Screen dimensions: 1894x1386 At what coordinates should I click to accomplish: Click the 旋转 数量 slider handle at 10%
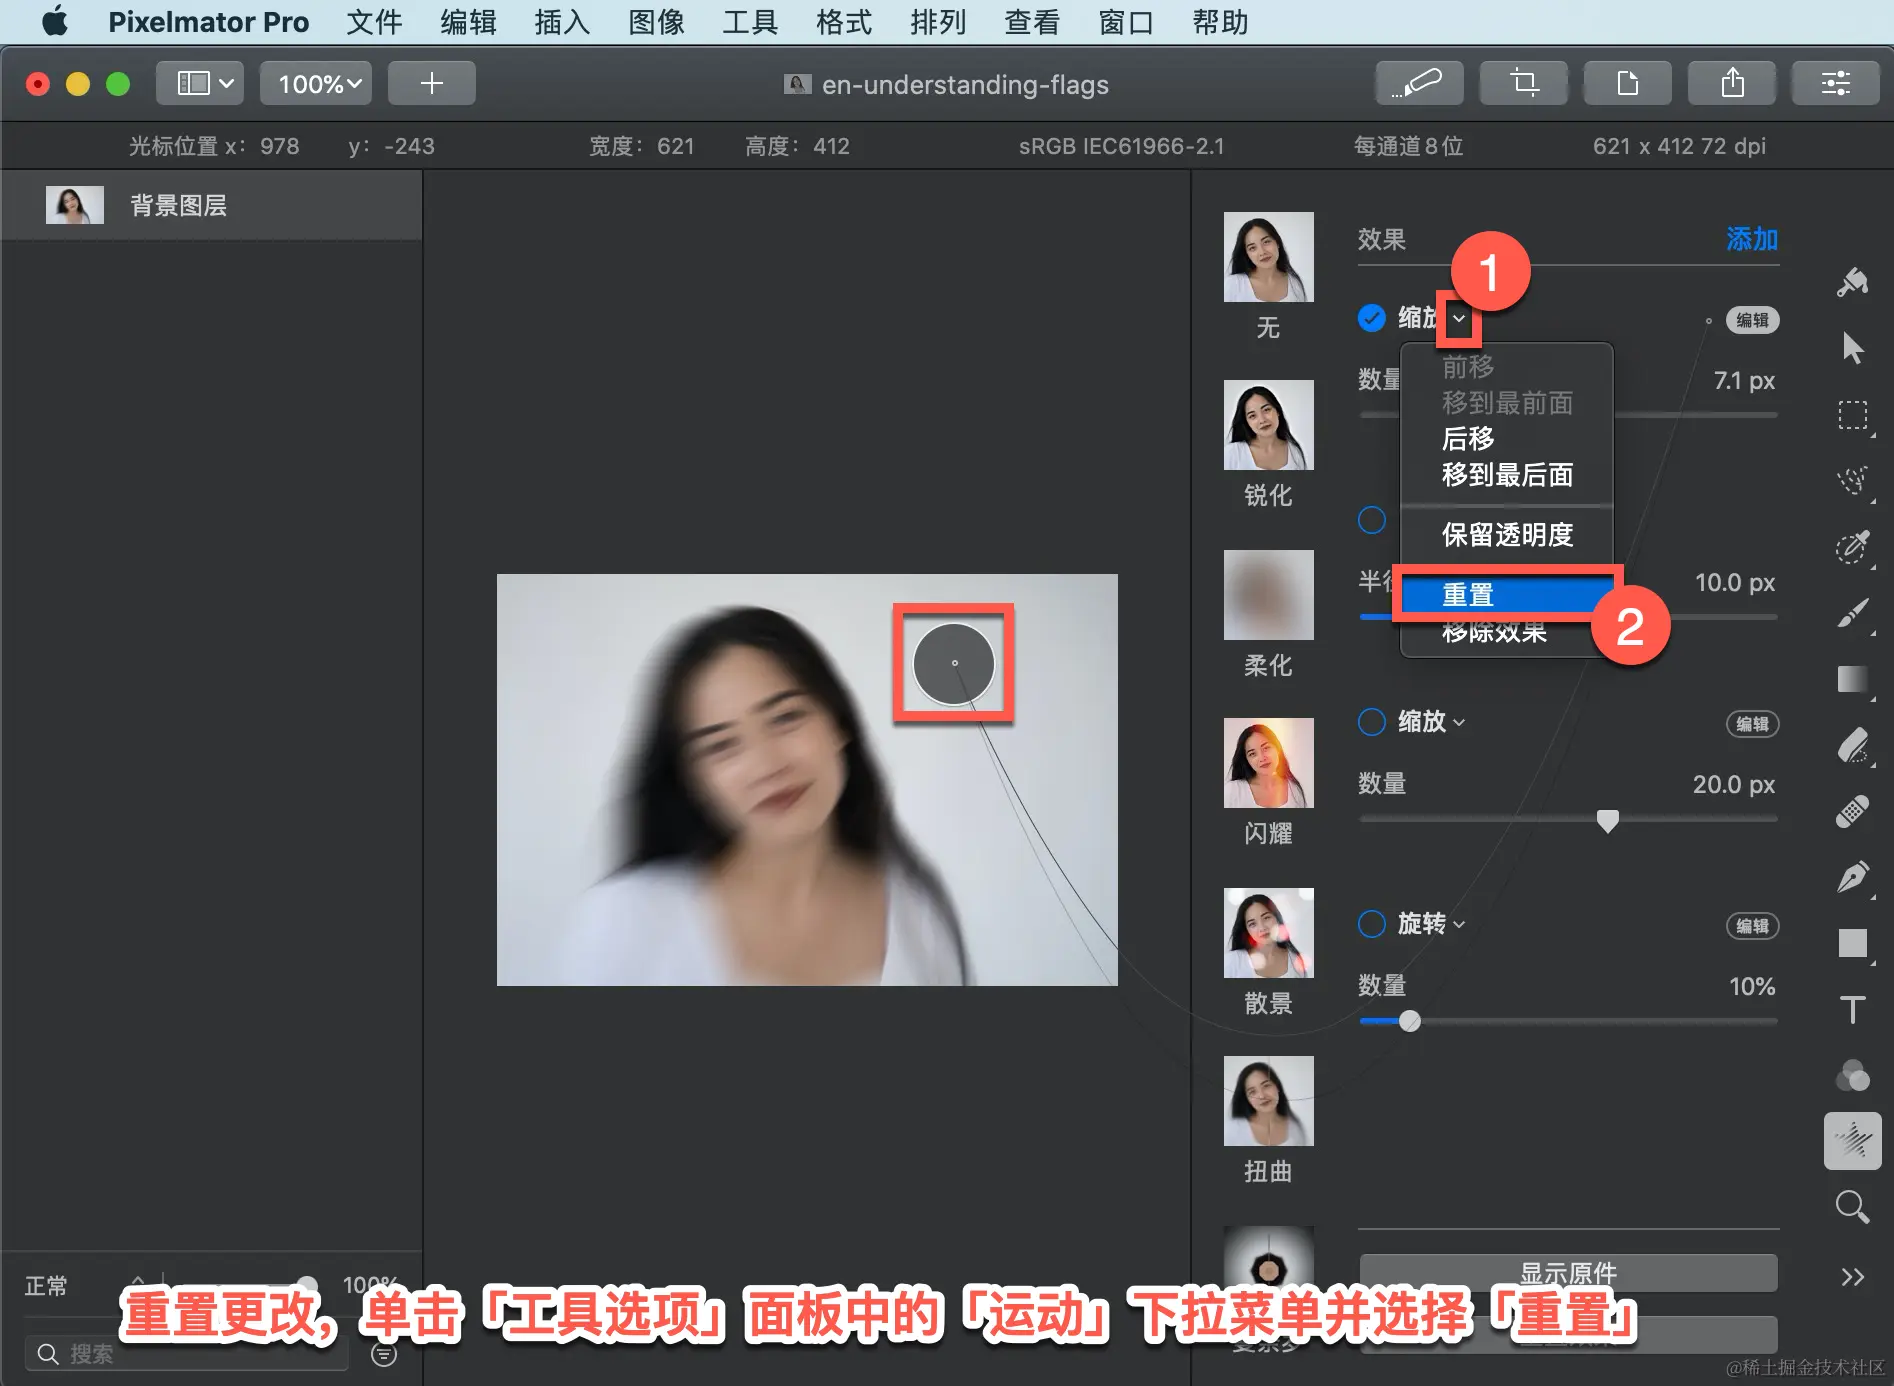click(x=1409, y=1021)
